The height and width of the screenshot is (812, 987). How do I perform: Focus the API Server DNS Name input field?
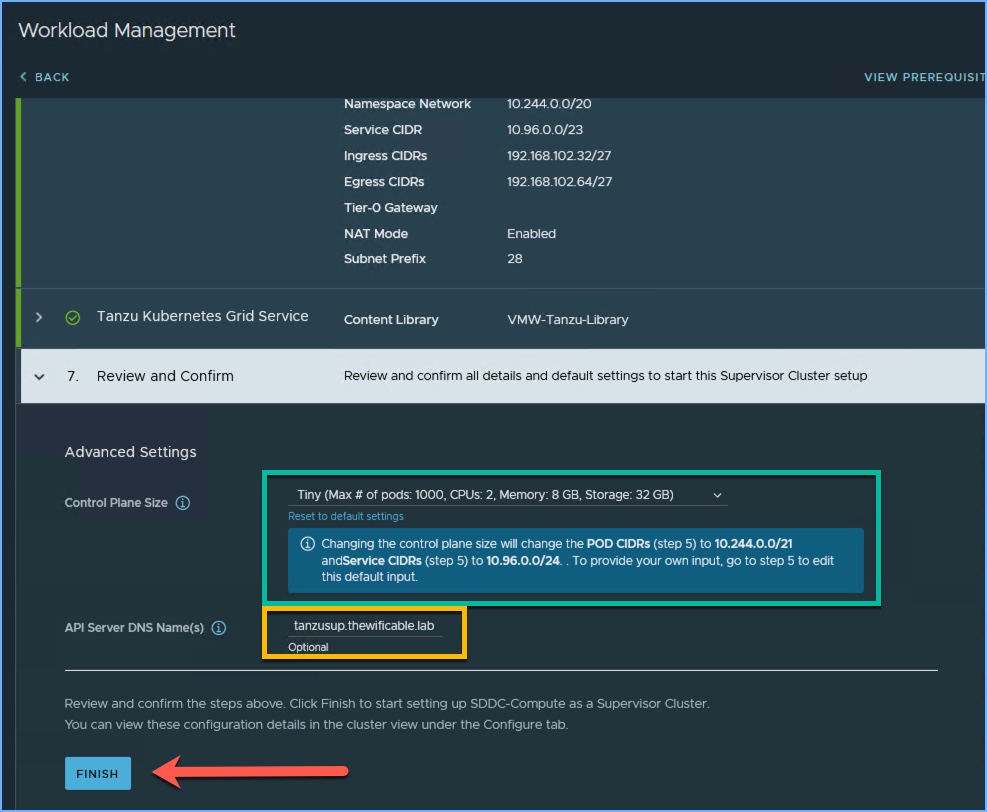click(364, 625)
